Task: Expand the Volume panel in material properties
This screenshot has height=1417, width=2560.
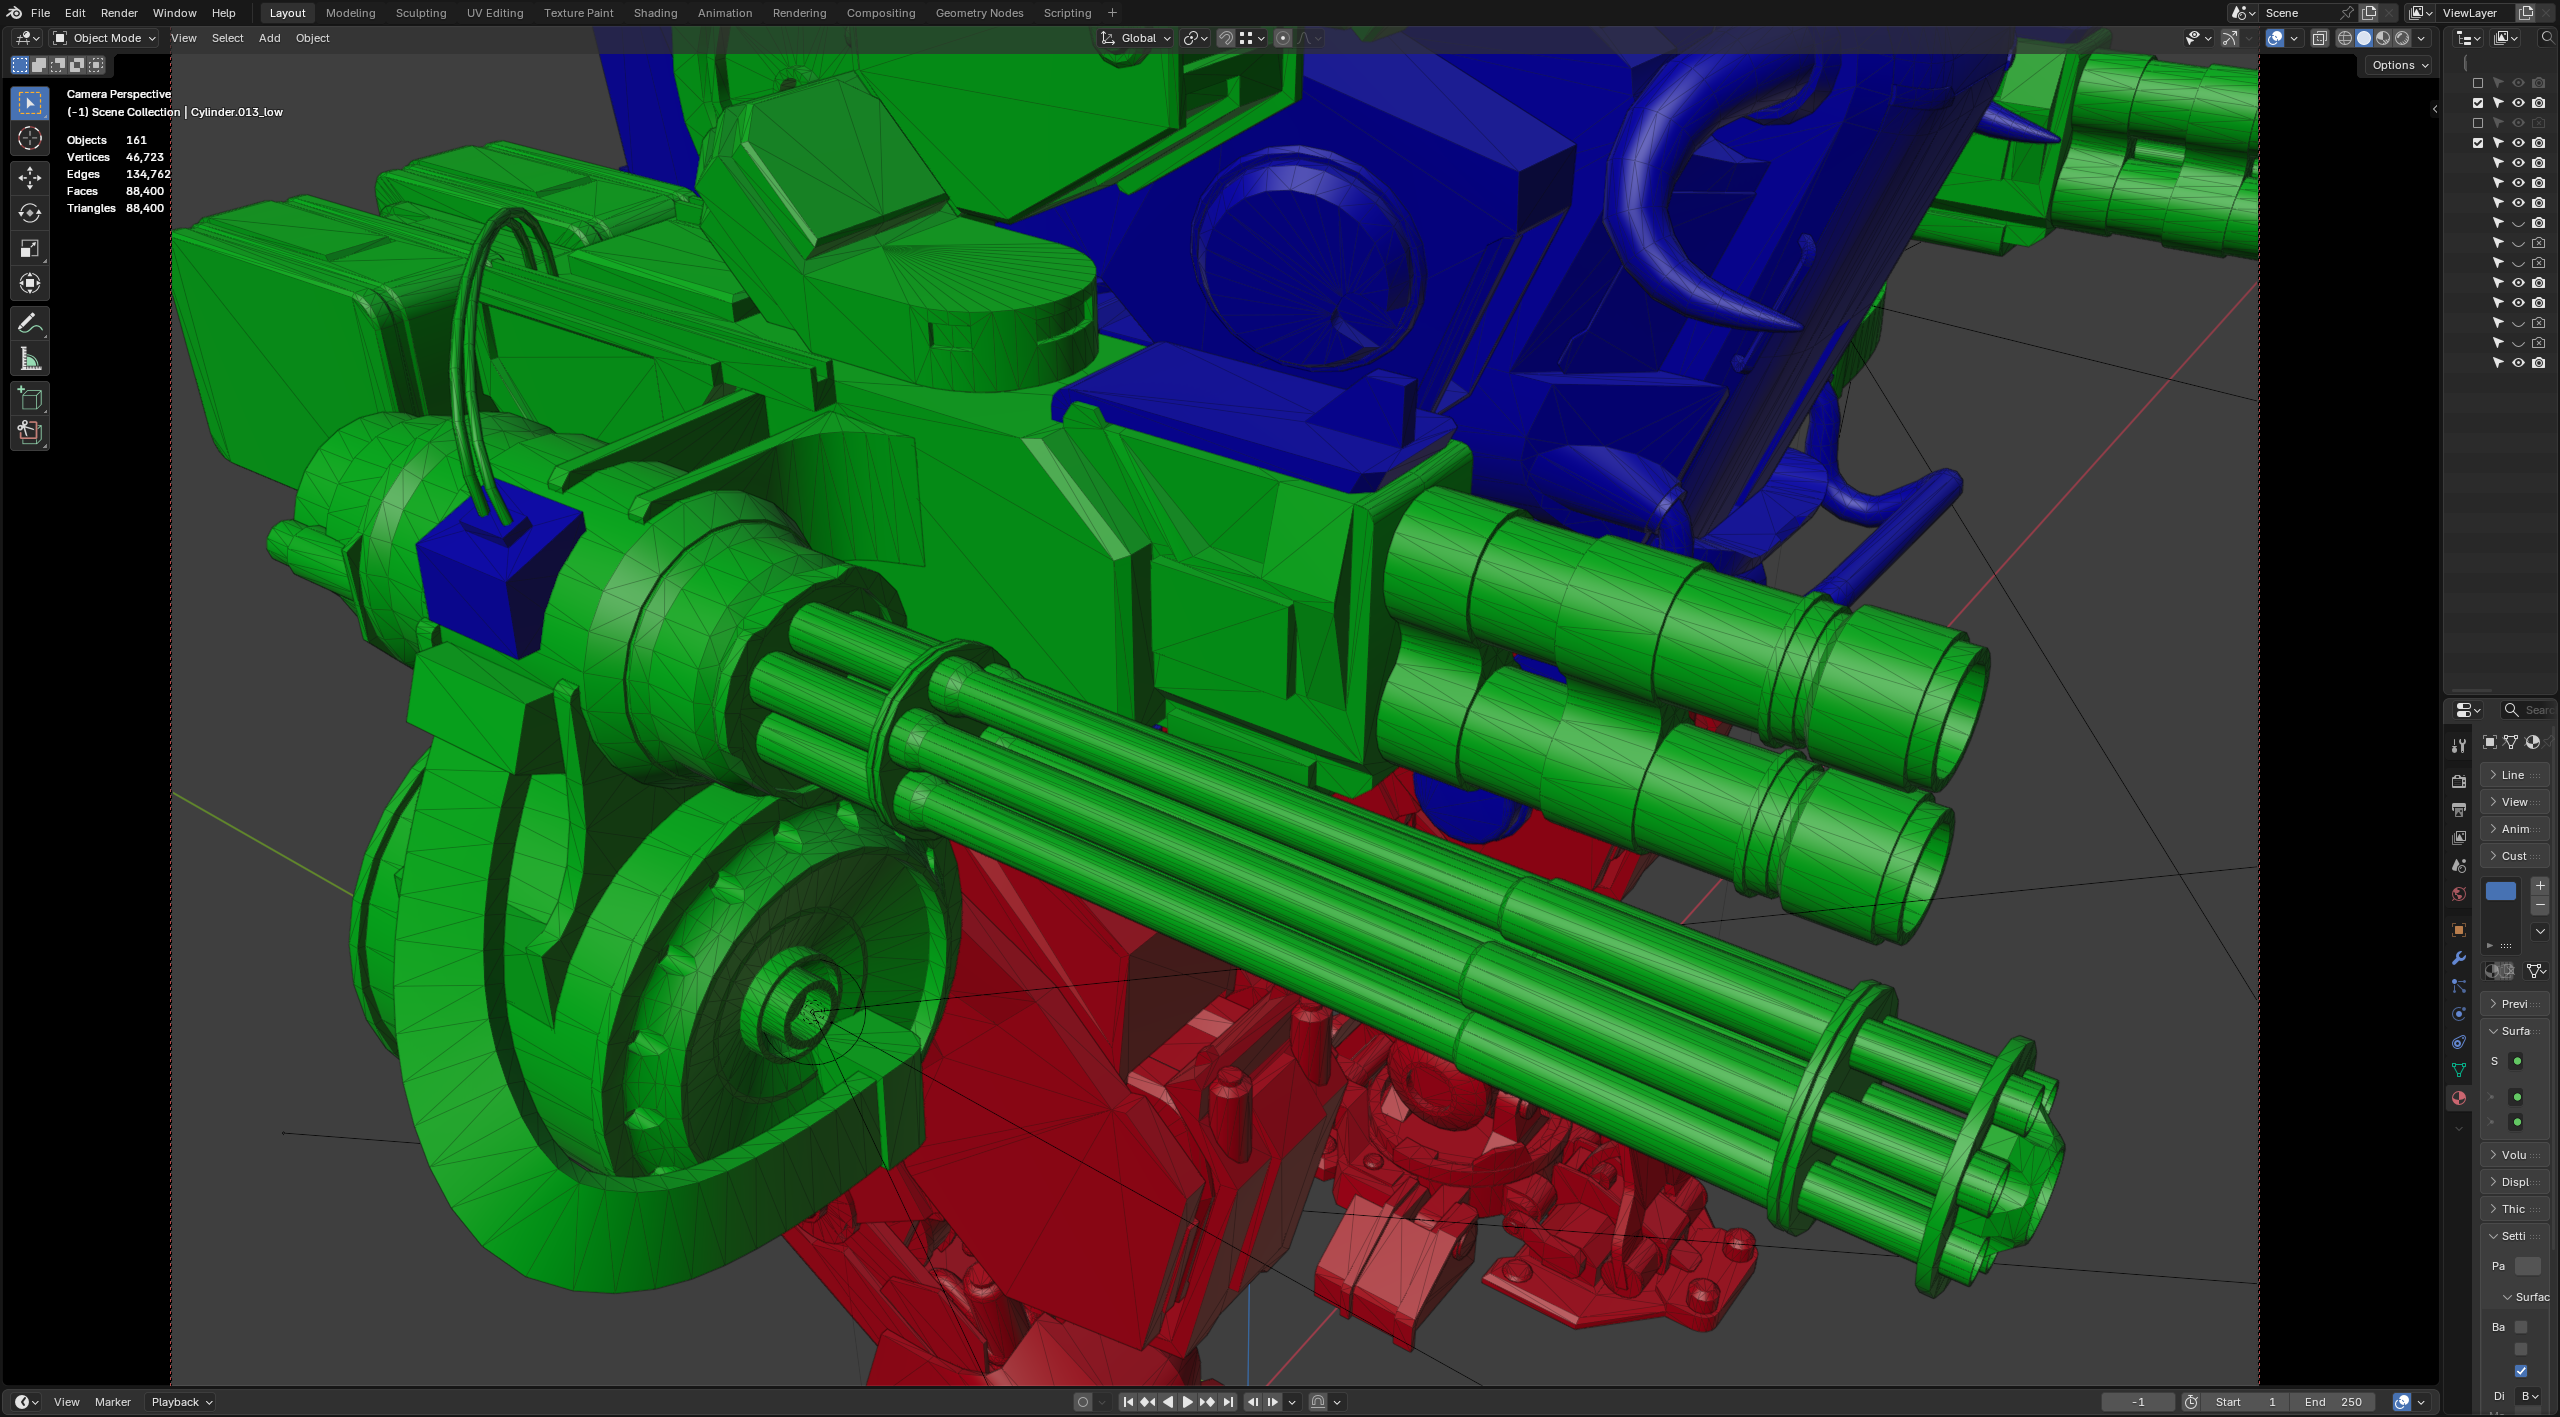Action: 2513,1155
